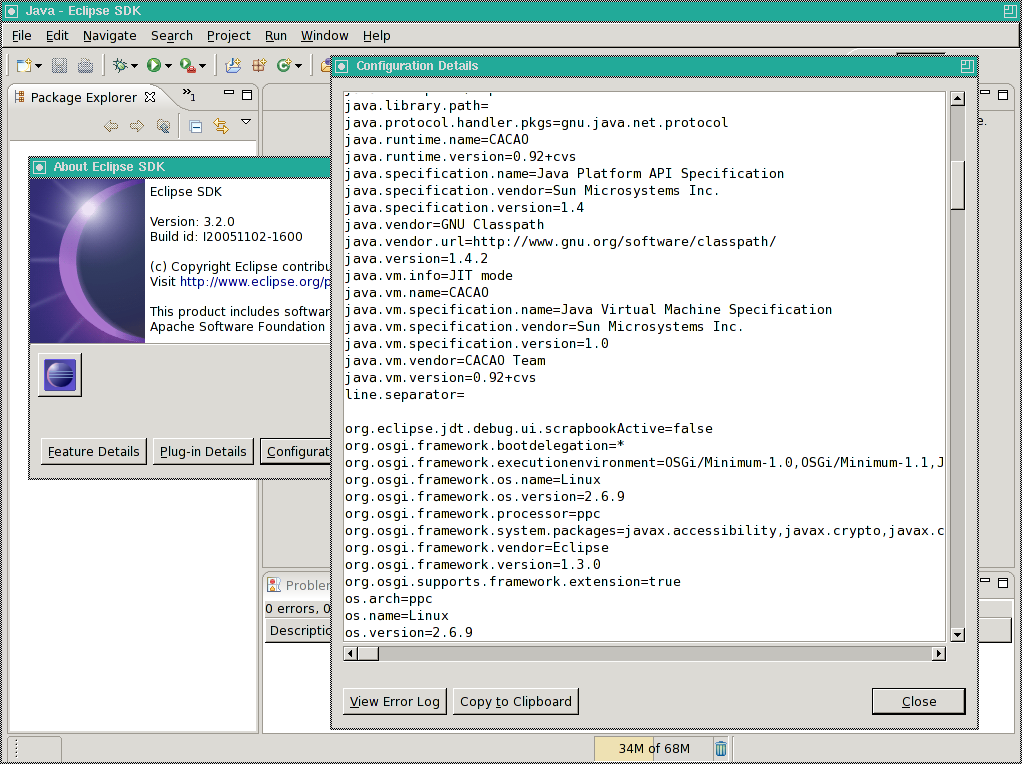Maximize the Package Explorer view
The width and height of the screenshot is (1022, 764).
coord(247,95)
